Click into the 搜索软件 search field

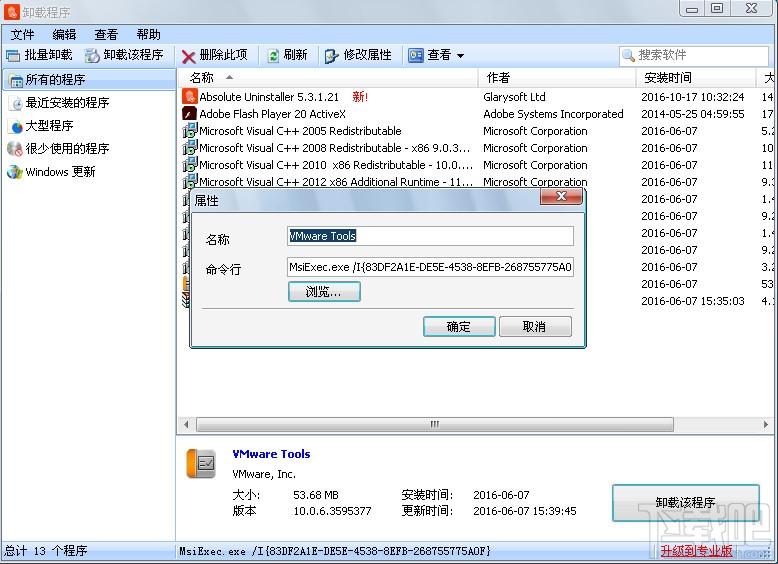tap(694, 55)
